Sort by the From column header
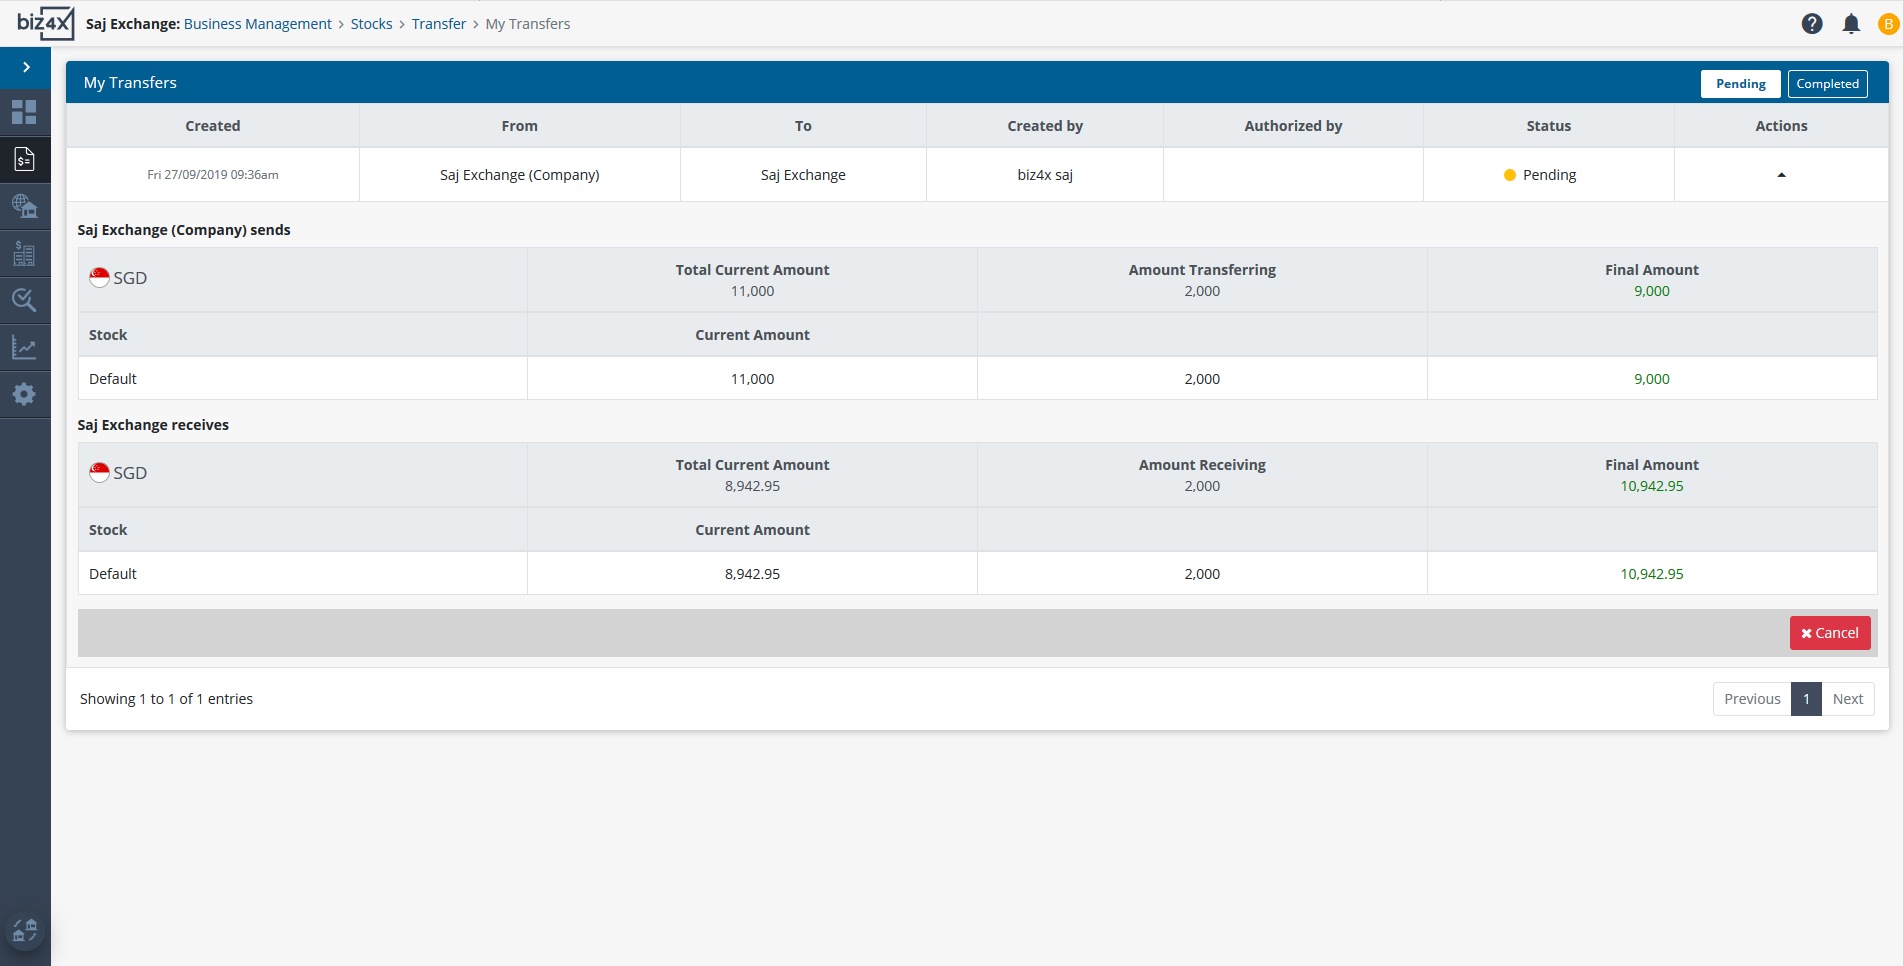1903x966 pixels. 520,126
